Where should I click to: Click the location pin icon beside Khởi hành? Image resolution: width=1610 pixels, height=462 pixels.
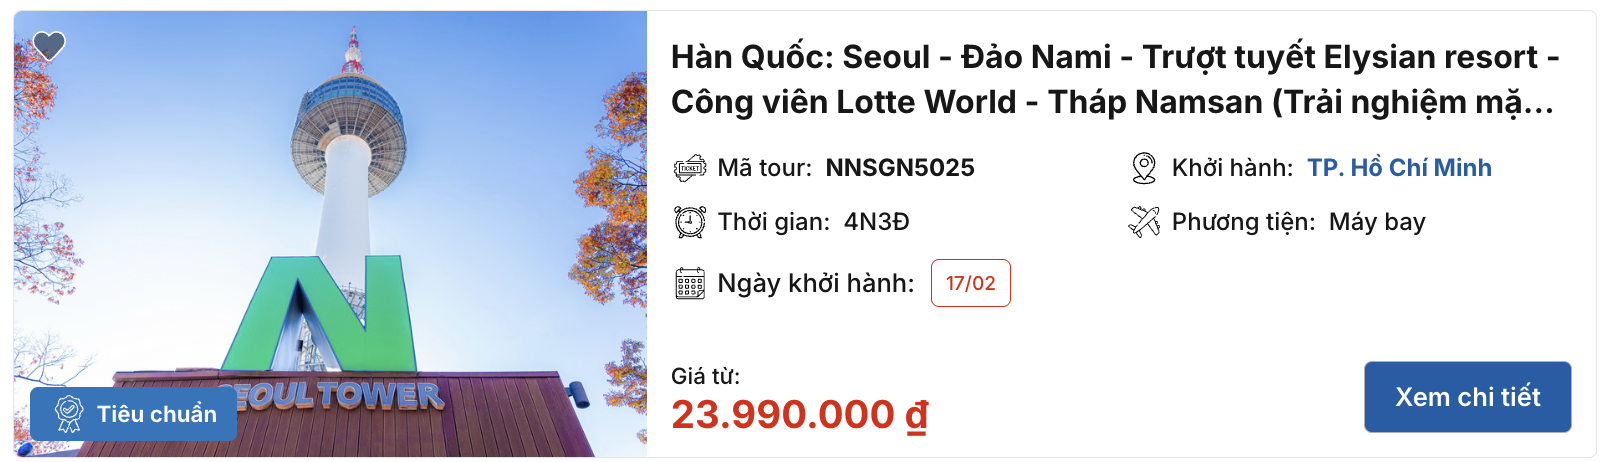point(1144,168)
